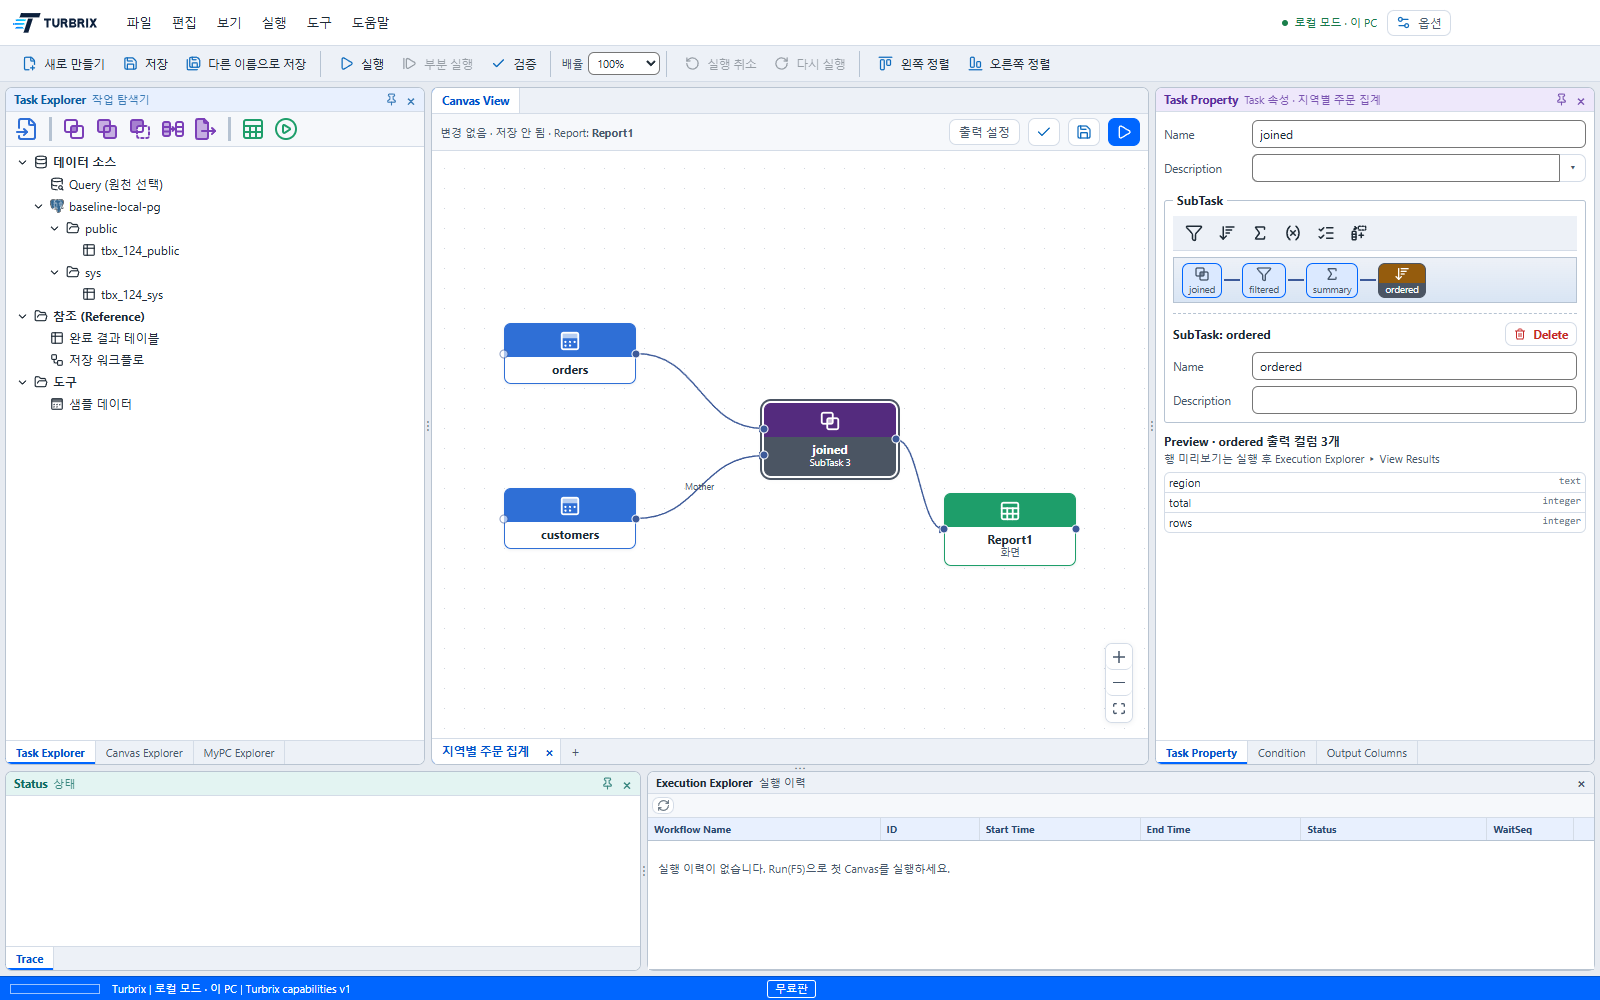Run the canvas with the blue play button
Screen dimensions: 1600x1000
[1124, 132]
